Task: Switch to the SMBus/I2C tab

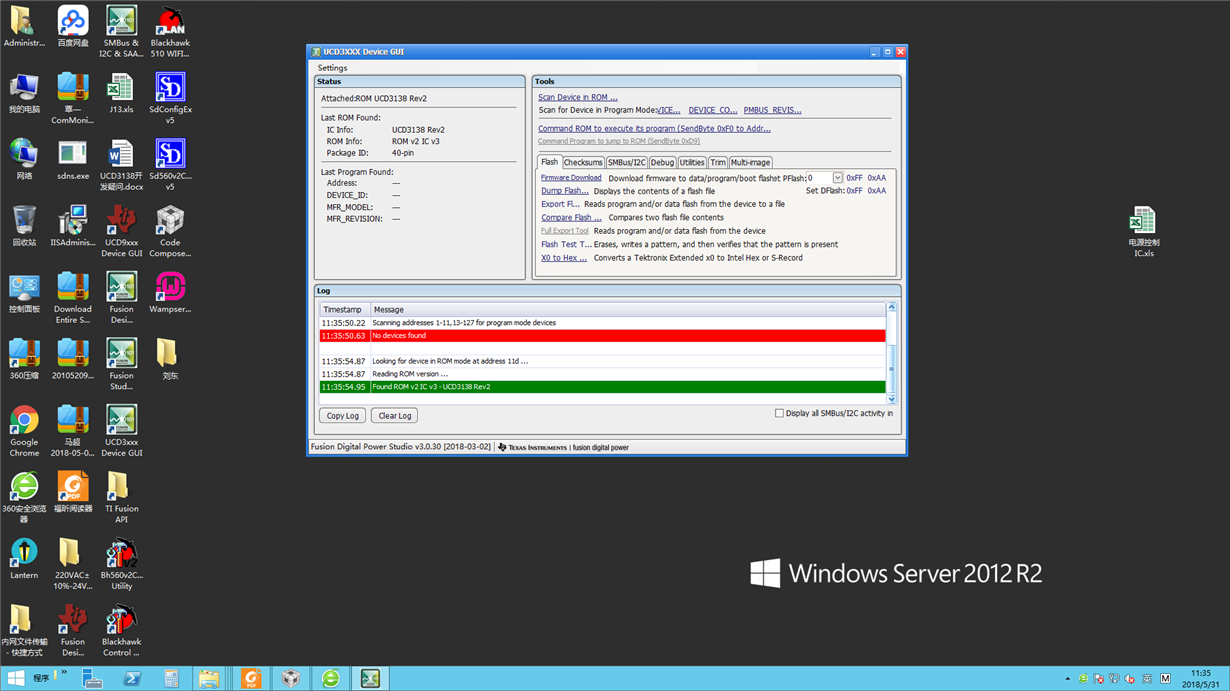Action: 626,162
